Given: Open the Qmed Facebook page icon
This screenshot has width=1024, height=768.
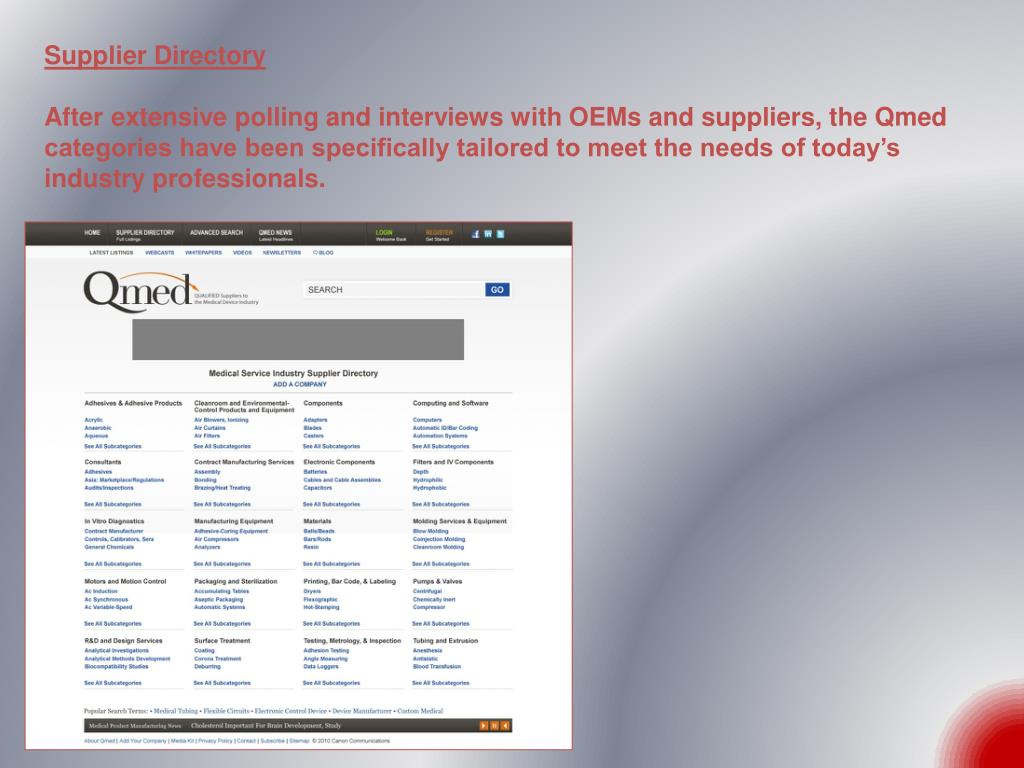Looking at the screenshot, I should 475,234.
